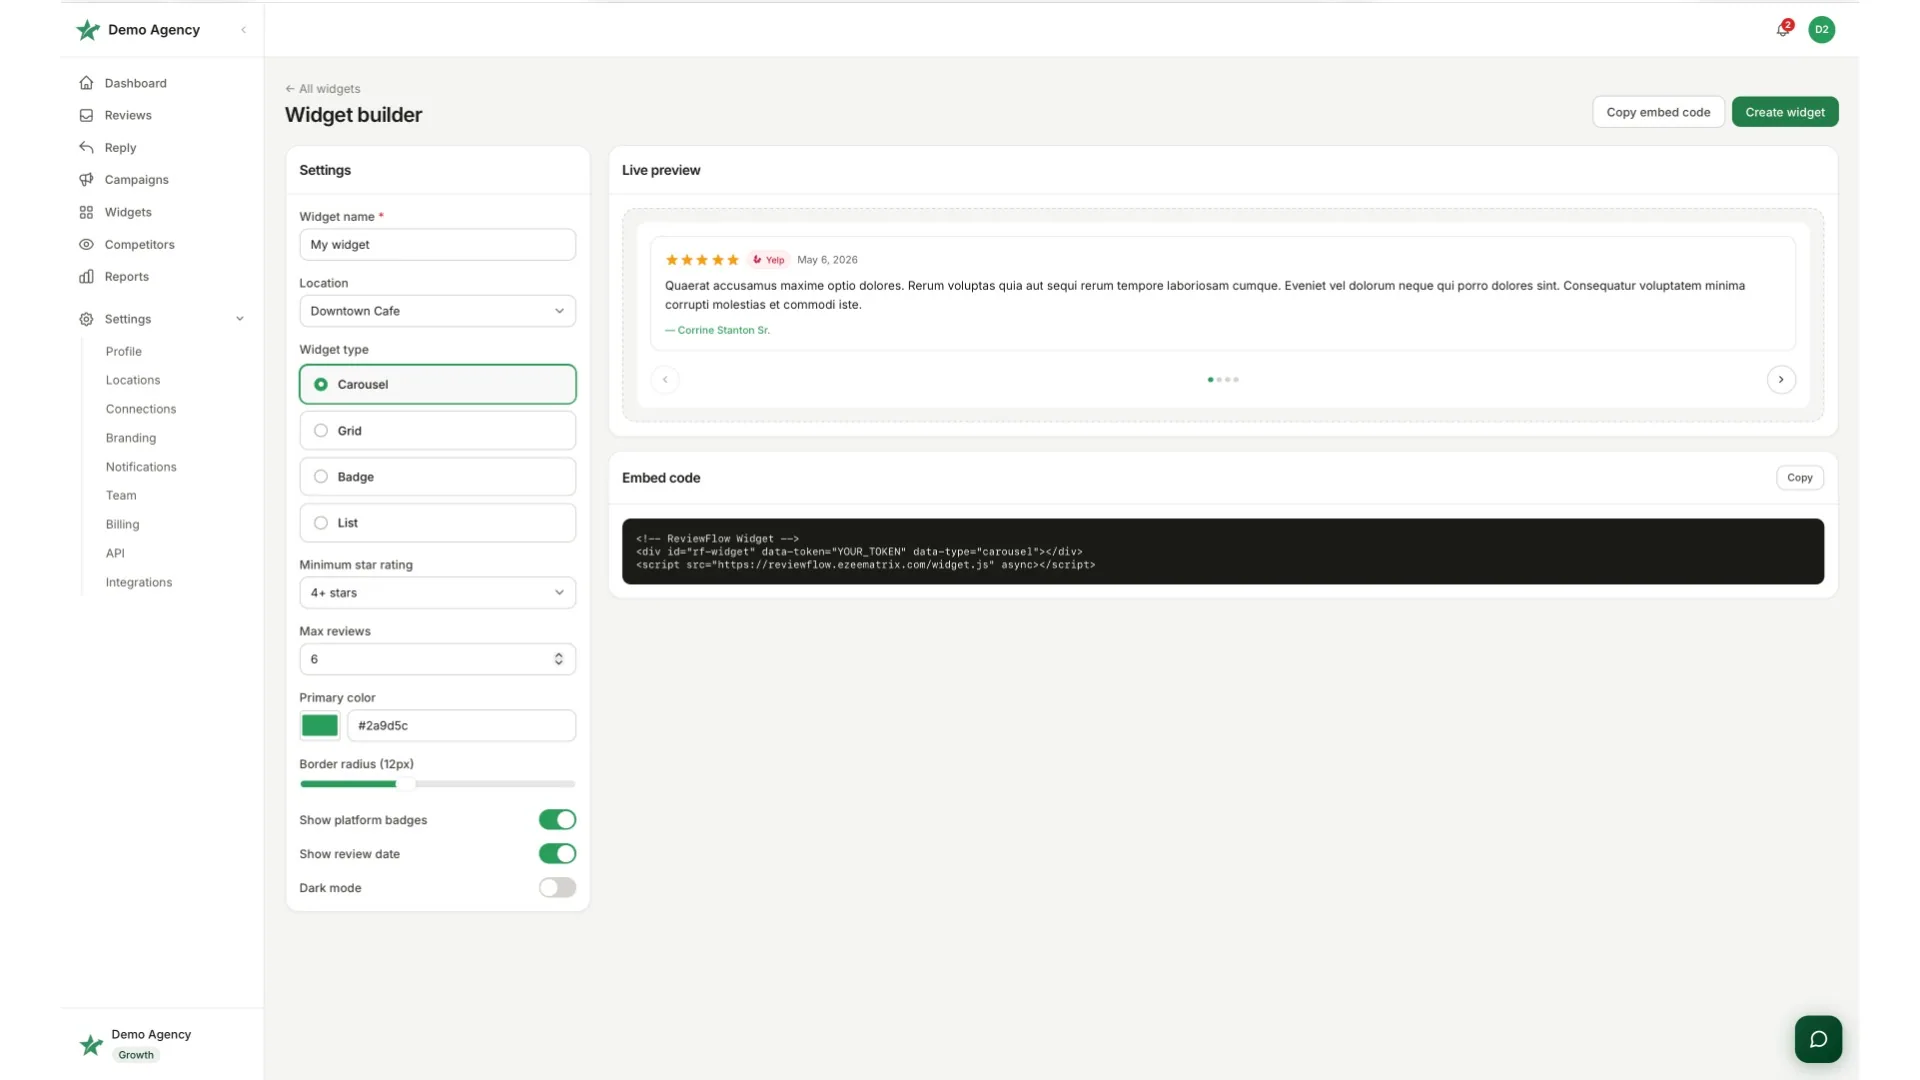The image size is (1920, 1080).
Task: Open the Profile settings item
Action: pos(124,352)
